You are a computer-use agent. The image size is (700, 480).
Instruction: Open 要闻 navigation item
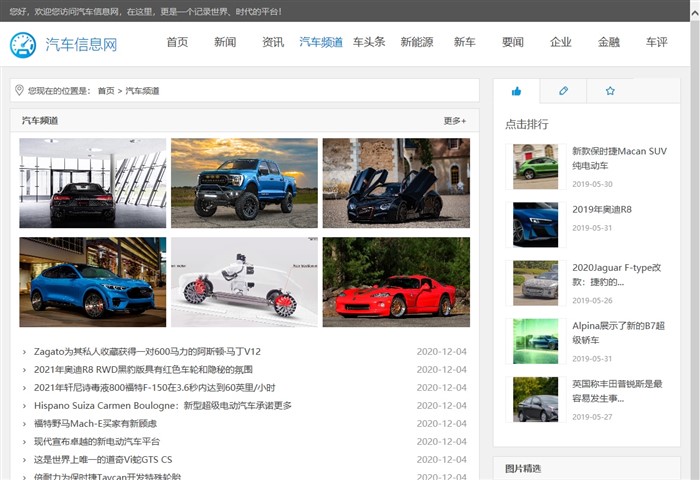click(512, 42)
